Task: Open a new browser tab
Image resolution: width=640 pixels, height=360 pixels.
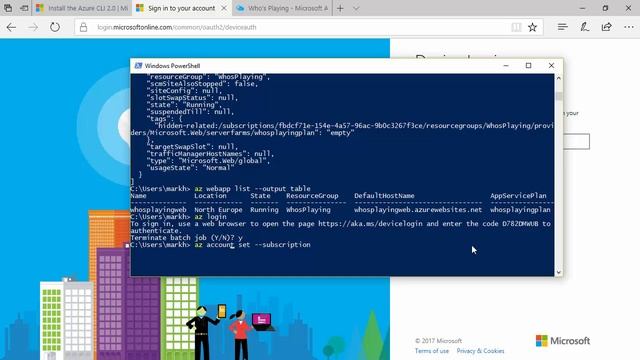Action: [x=340, y=8]
